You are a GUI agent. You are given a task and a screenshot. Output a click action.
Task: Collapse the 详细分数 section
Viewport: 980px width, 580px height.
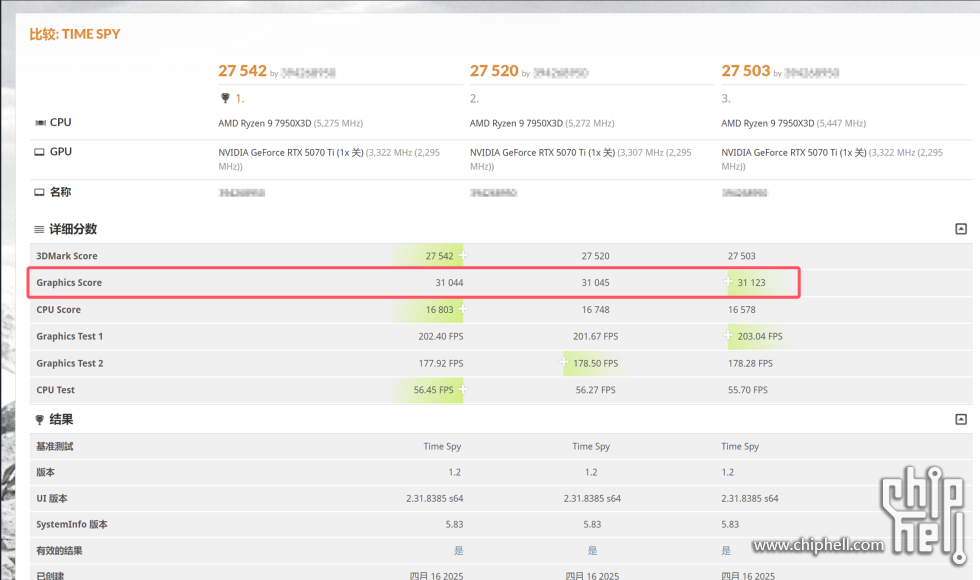[961, 229]
